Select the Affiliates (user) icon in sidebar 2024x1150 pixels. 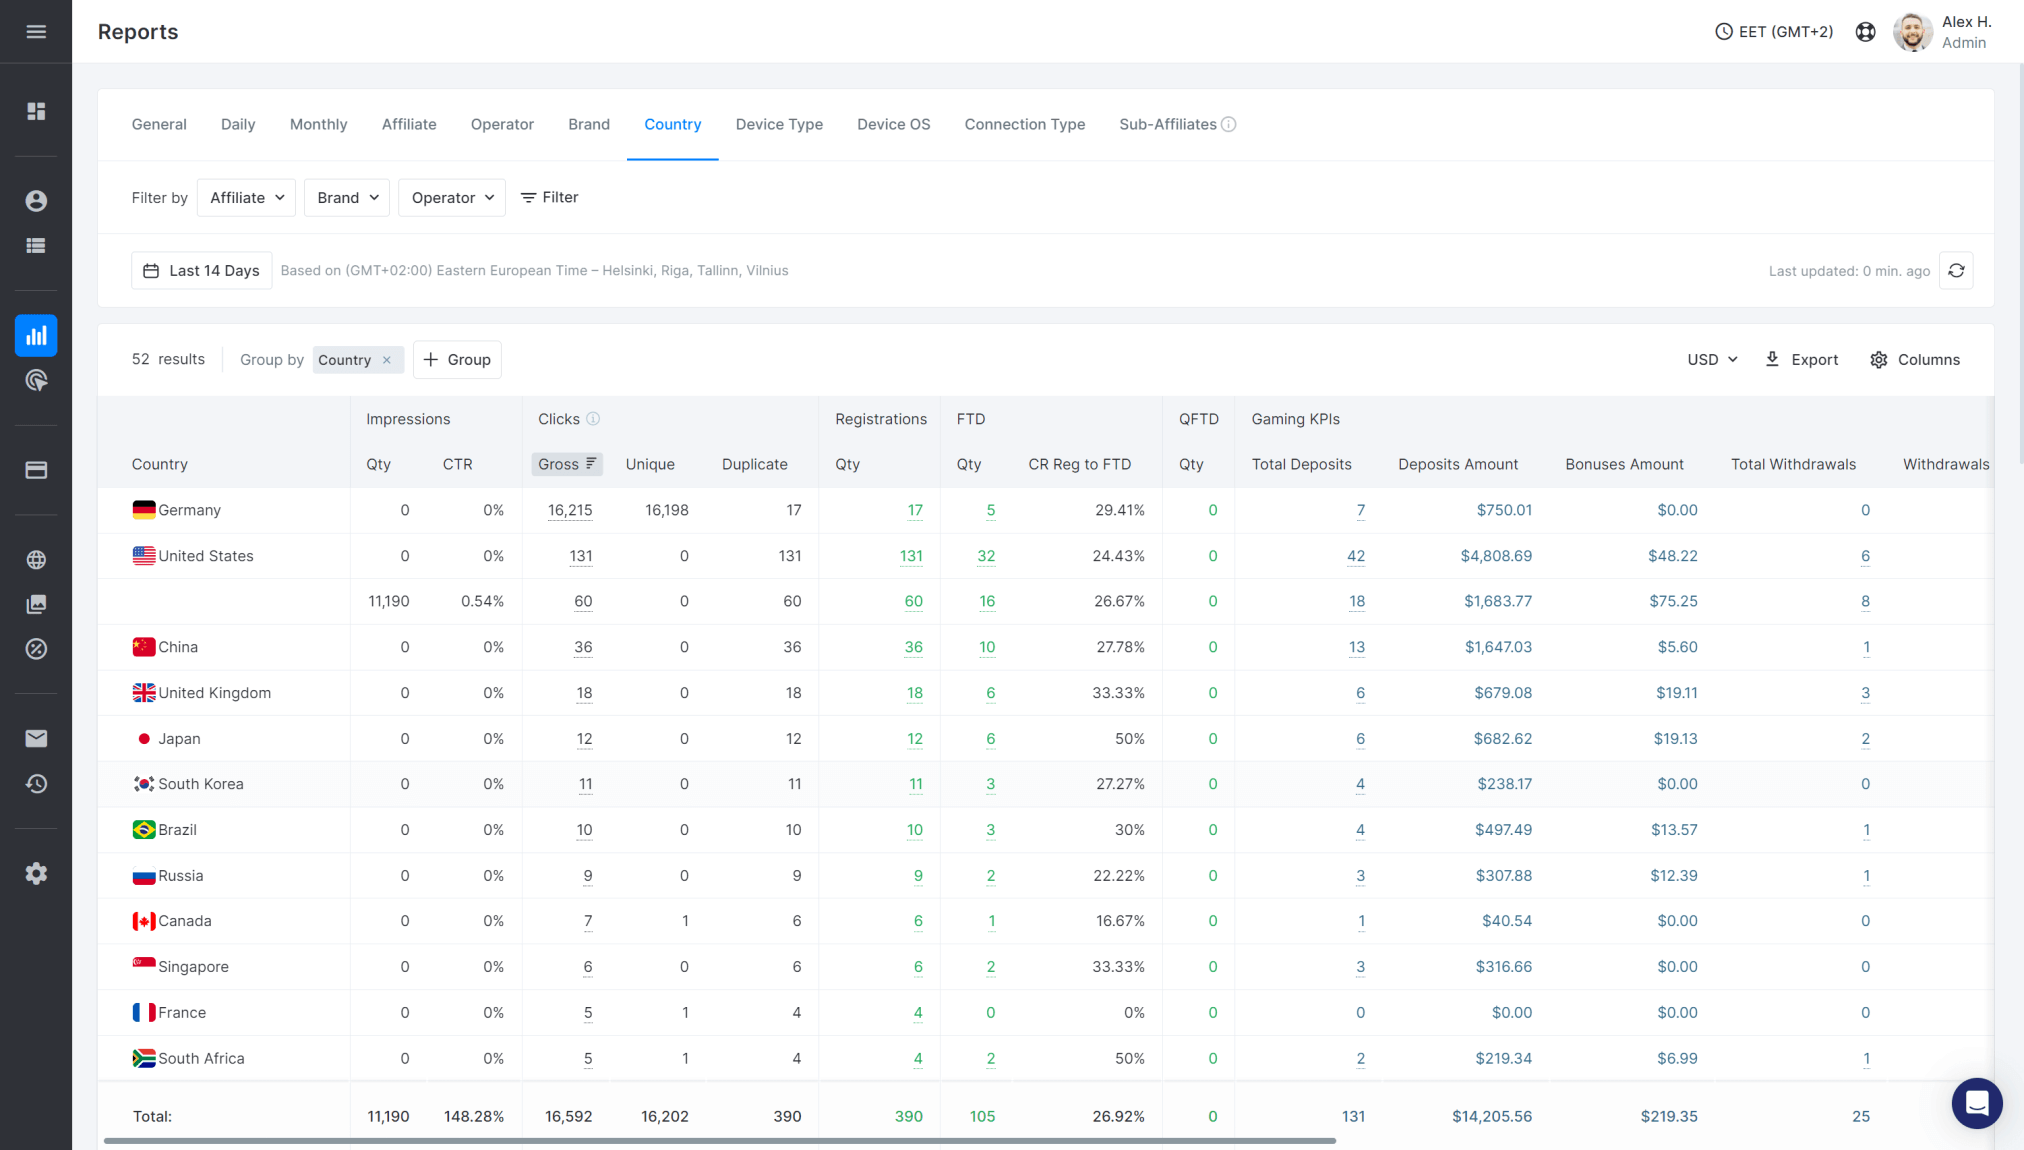click(x=36, y=200)
